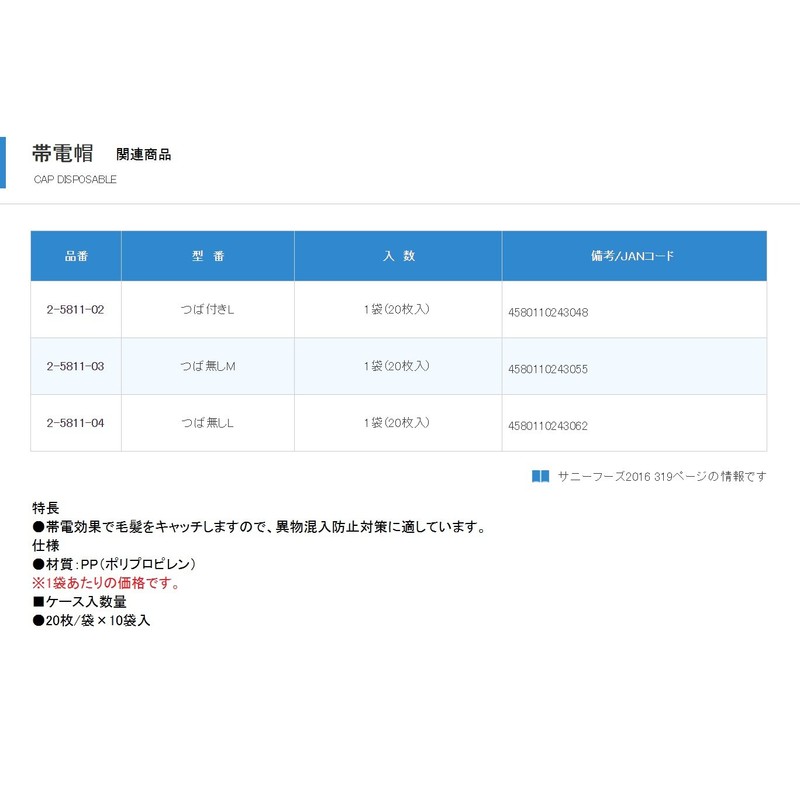Click the CAP DISPOSABLE subtitle text
Screen dimensions: 800x800
tap(75, 180)
